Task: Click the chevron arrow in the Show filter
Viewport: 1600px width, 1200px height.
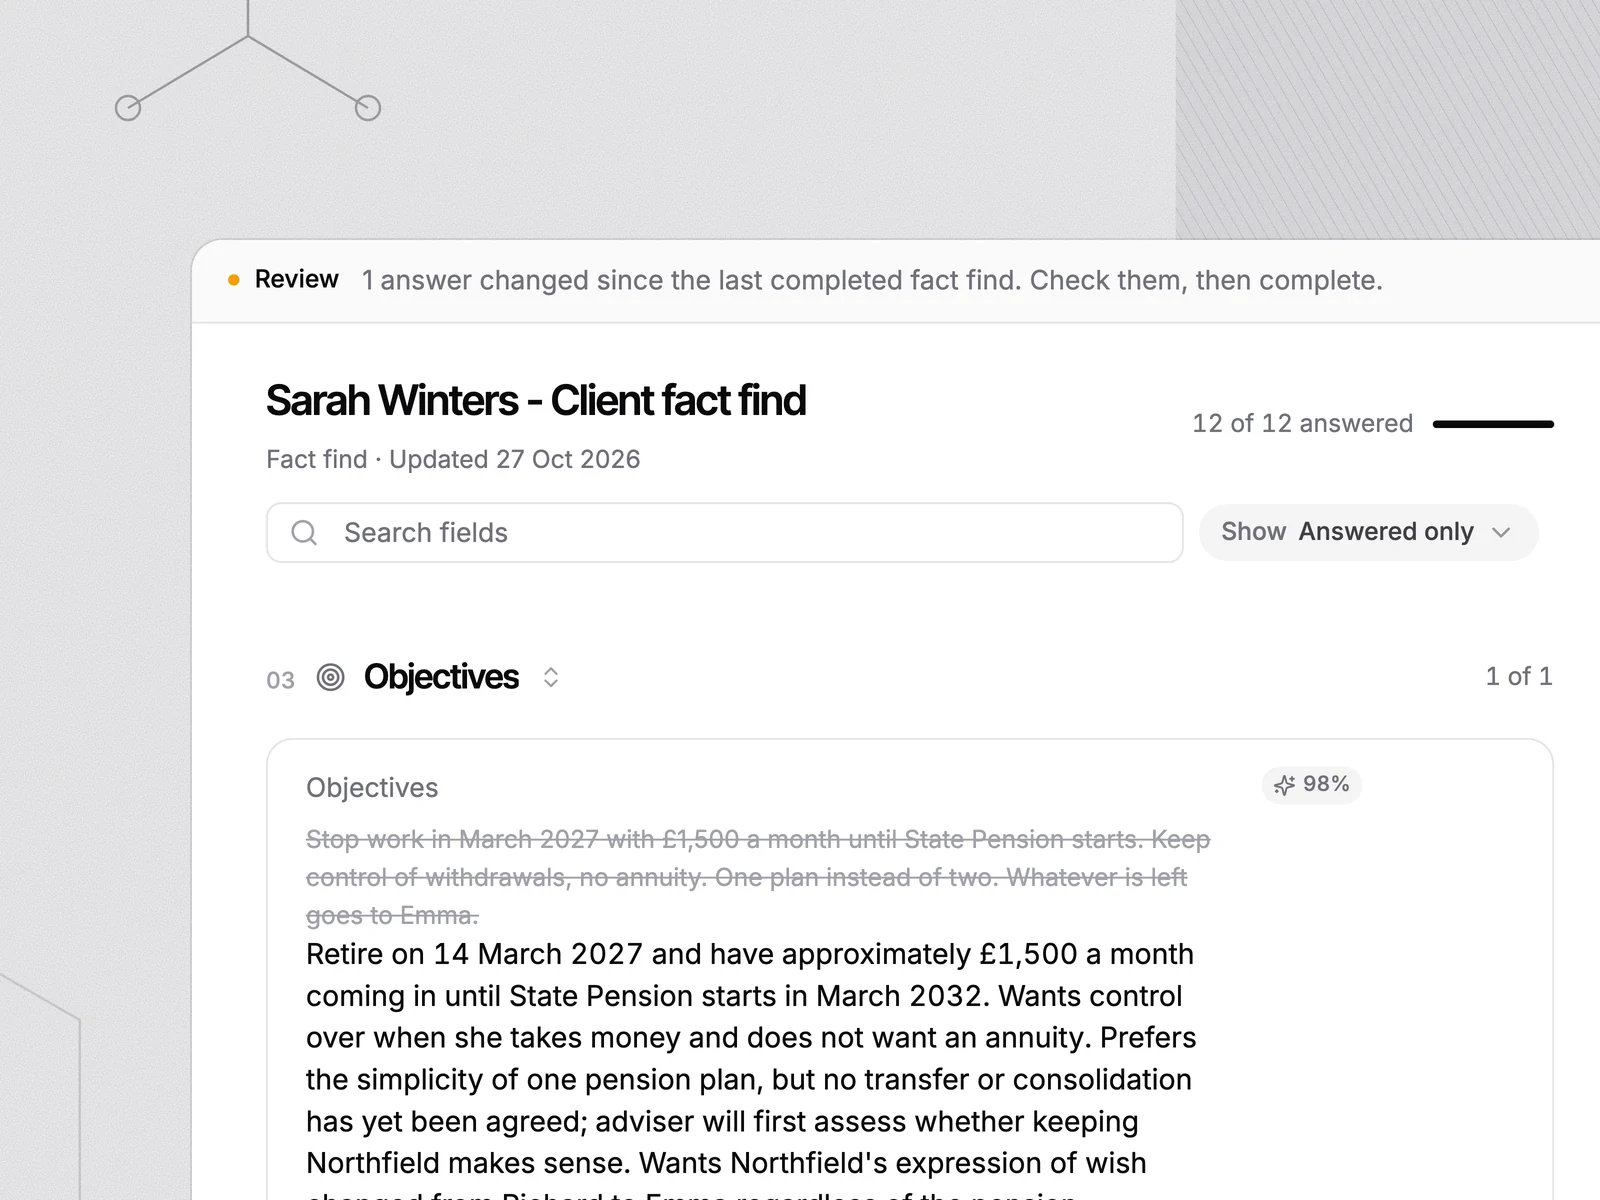Action: (x=1501, y=532)
